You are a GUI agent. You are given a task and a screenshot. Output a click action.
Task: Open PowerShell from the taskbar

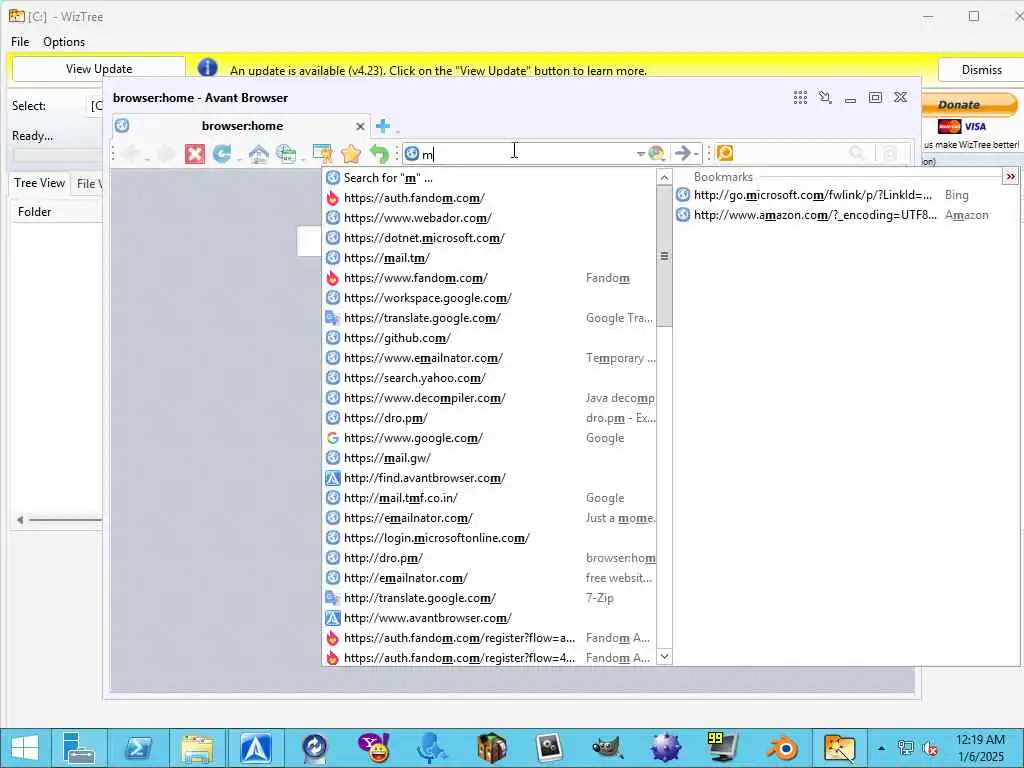138,748
